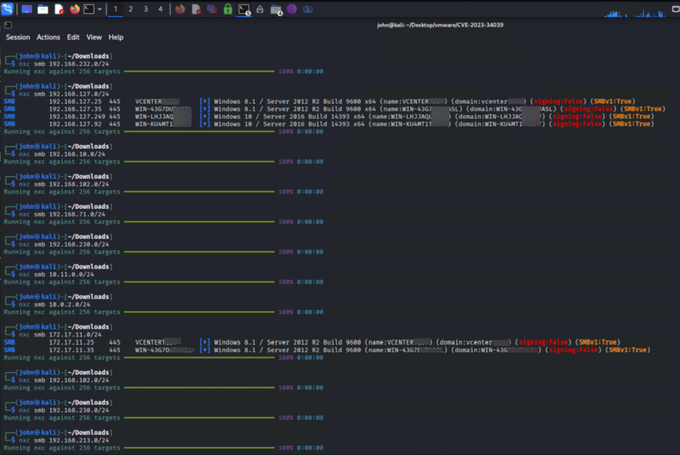680x455 pixels.
Task: Click the IP address 192.168.127.249
Action: [x=77, y=116]
